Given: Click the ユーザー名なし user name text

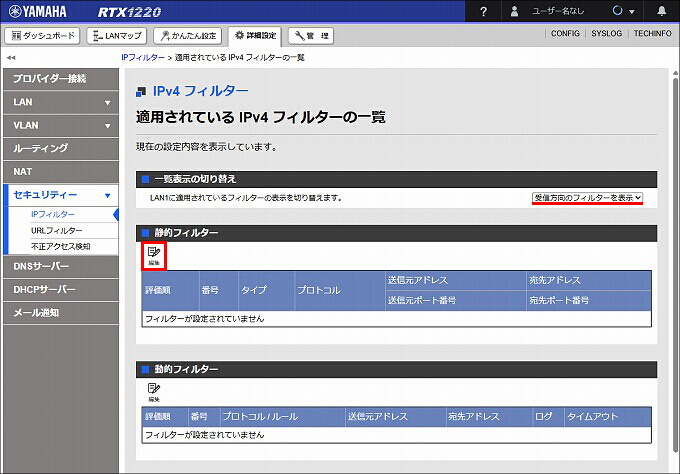Looking at the screenshot, I should (x=558, y=11).
